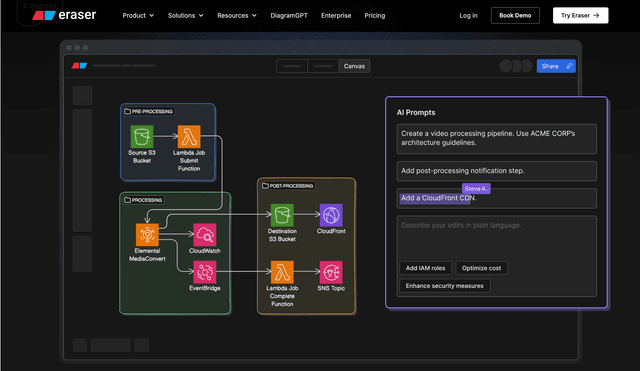Click the Lambda Job Submit Function icon

coord(189,136)
